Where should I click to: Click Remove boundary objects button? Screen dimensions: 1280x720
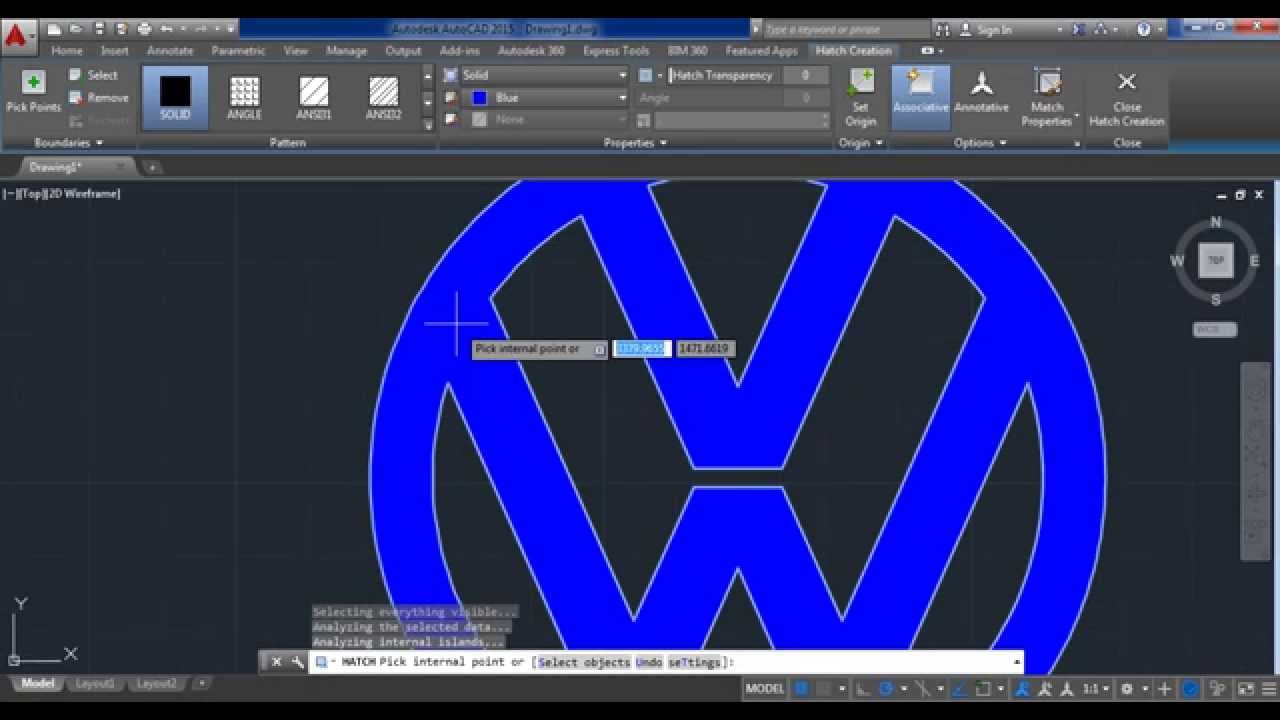click(x=98, y=97)
